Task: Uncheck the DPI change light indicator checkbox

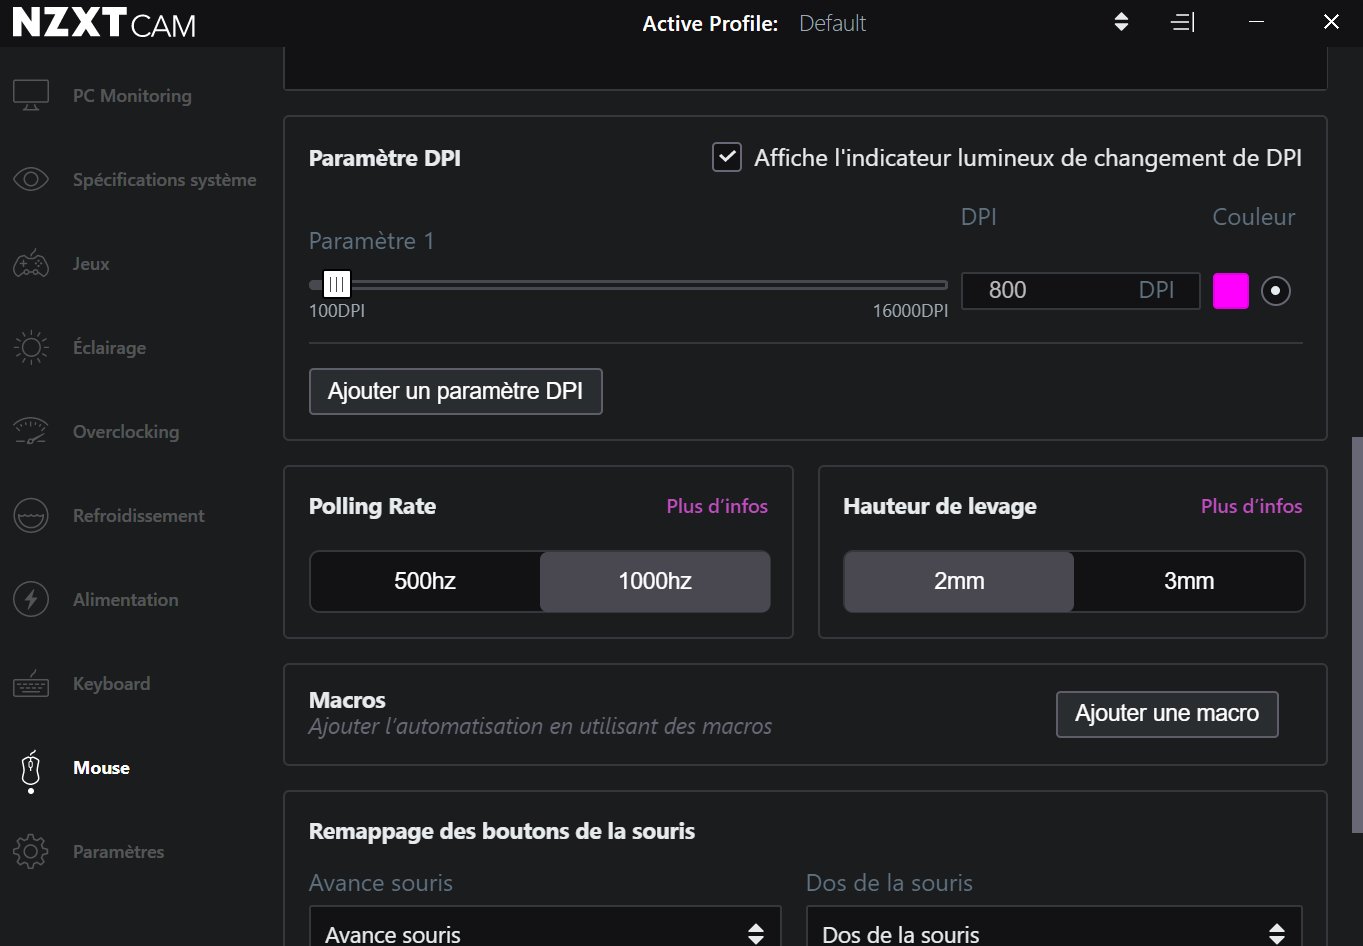Action: pyautogui.click(x=727, y=158)
